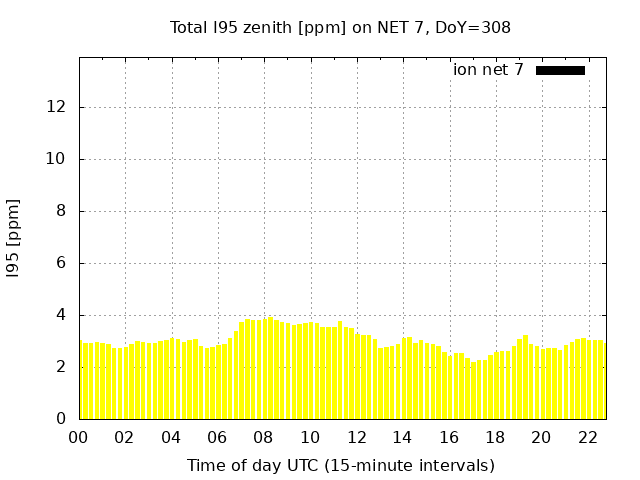
Task: Select the 8 tick label on the y-axis
Action: click(62, 211)
